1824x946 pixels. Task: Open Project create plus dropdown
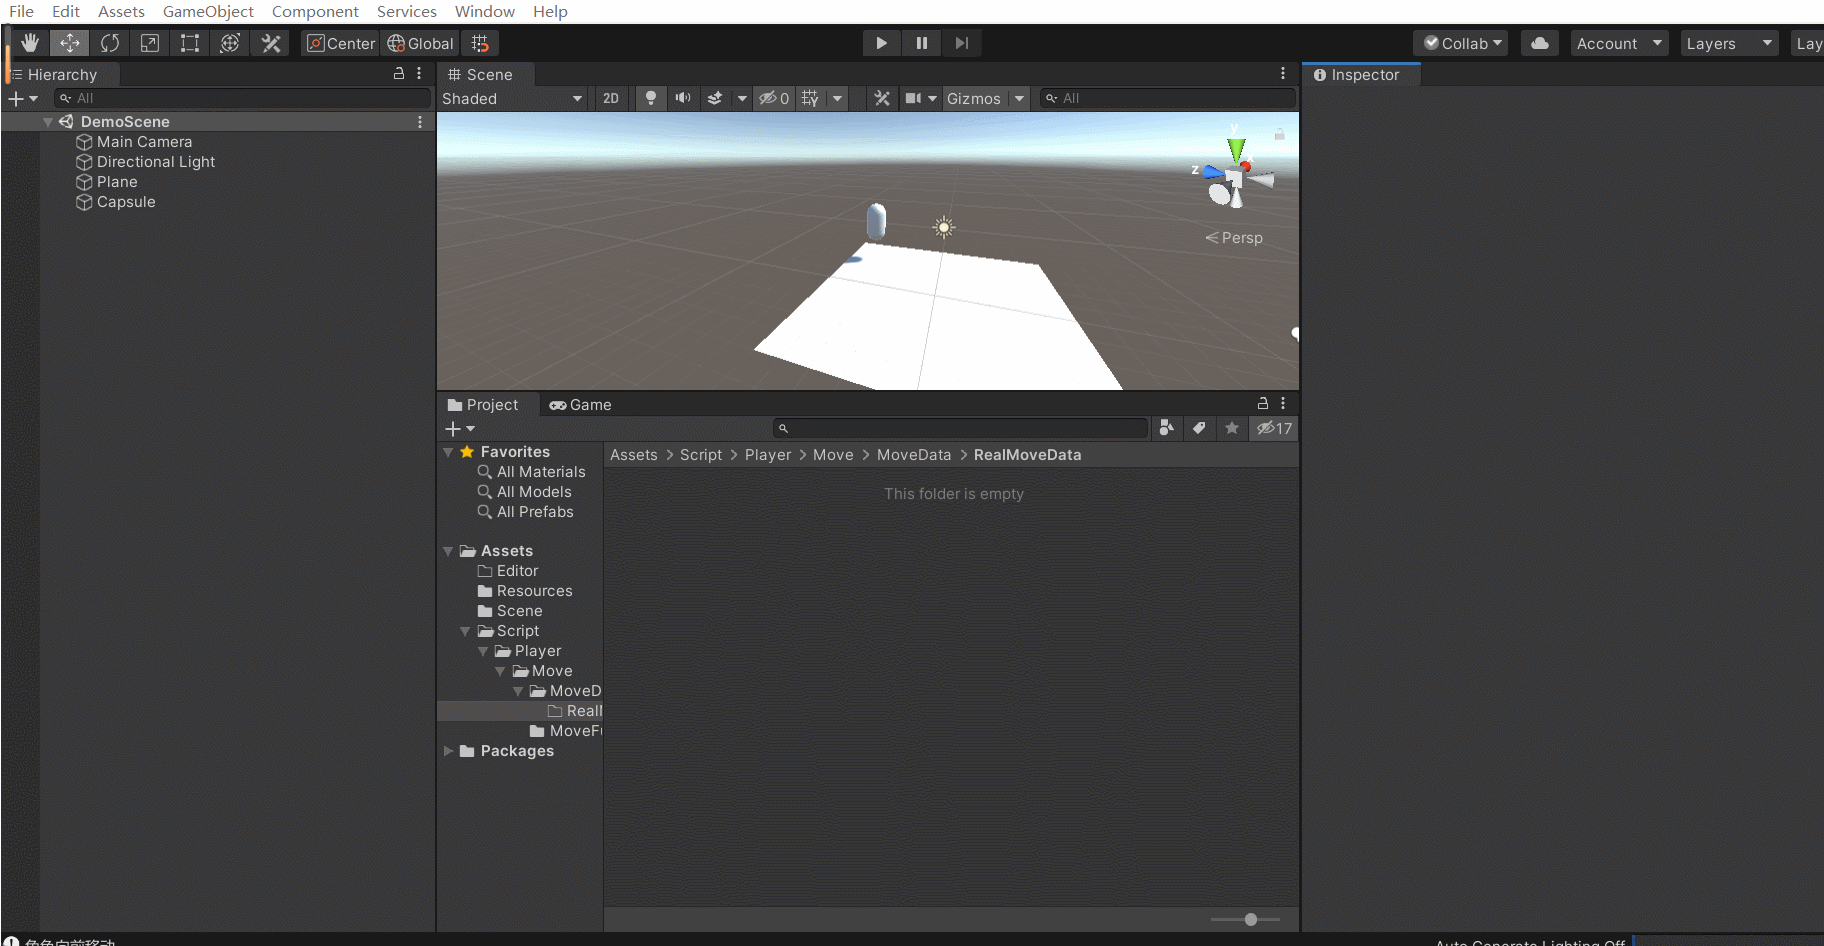(x=460, y=428)
